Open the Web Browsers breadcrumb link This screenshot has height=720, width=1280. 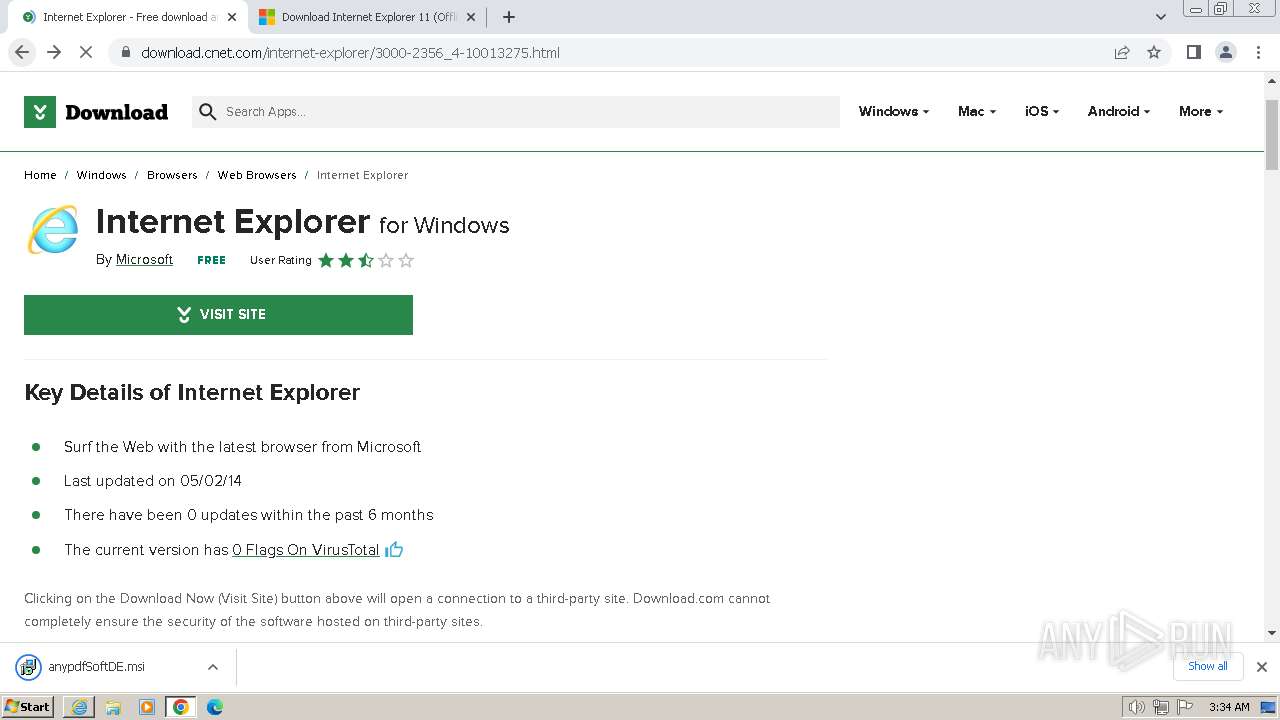[x=257, y=175]
